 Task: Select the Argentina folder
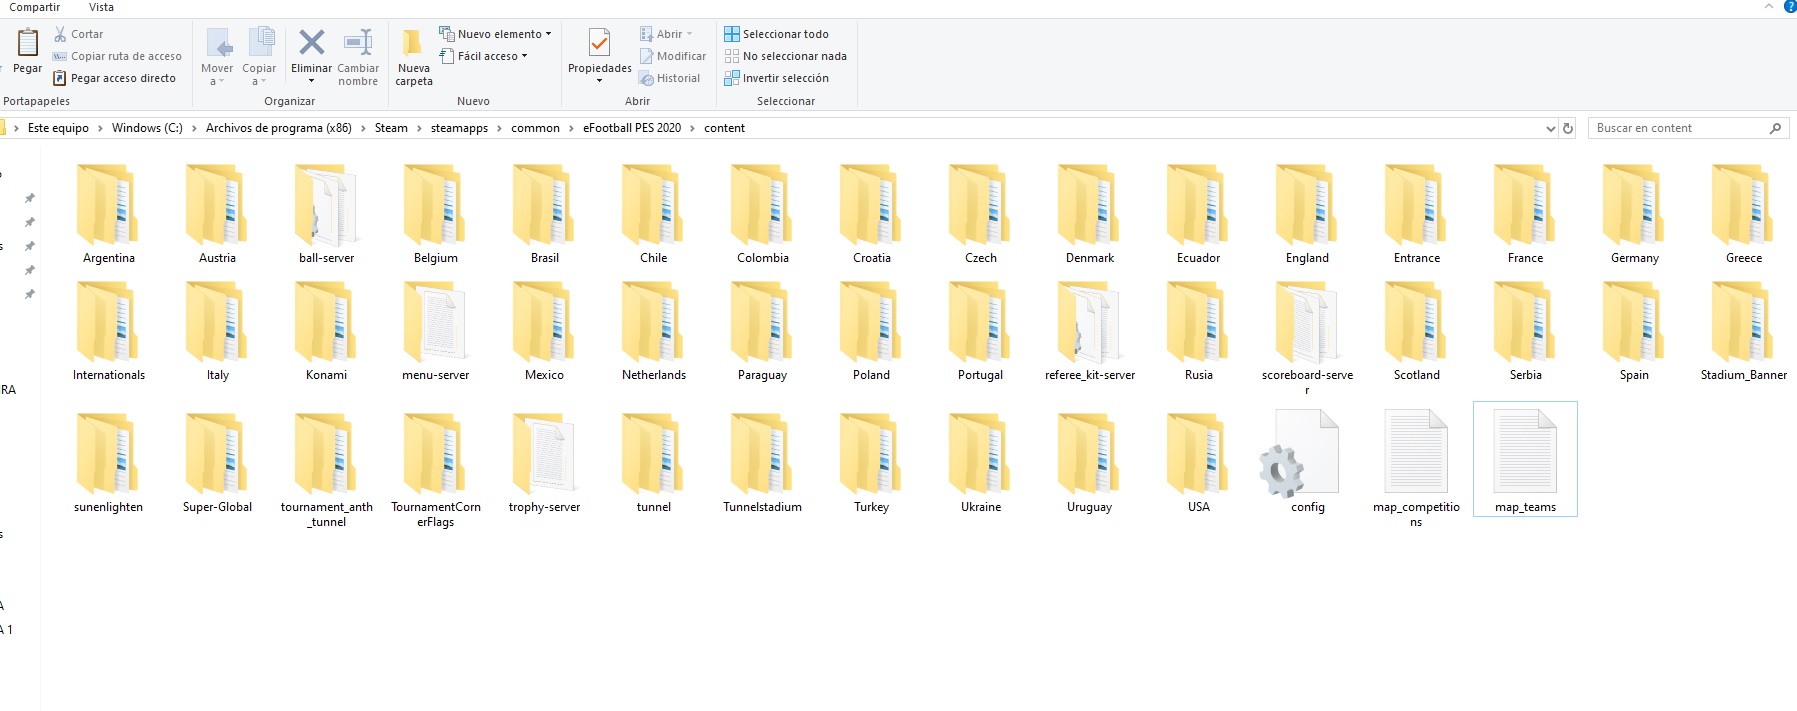(x=108, y=214)
